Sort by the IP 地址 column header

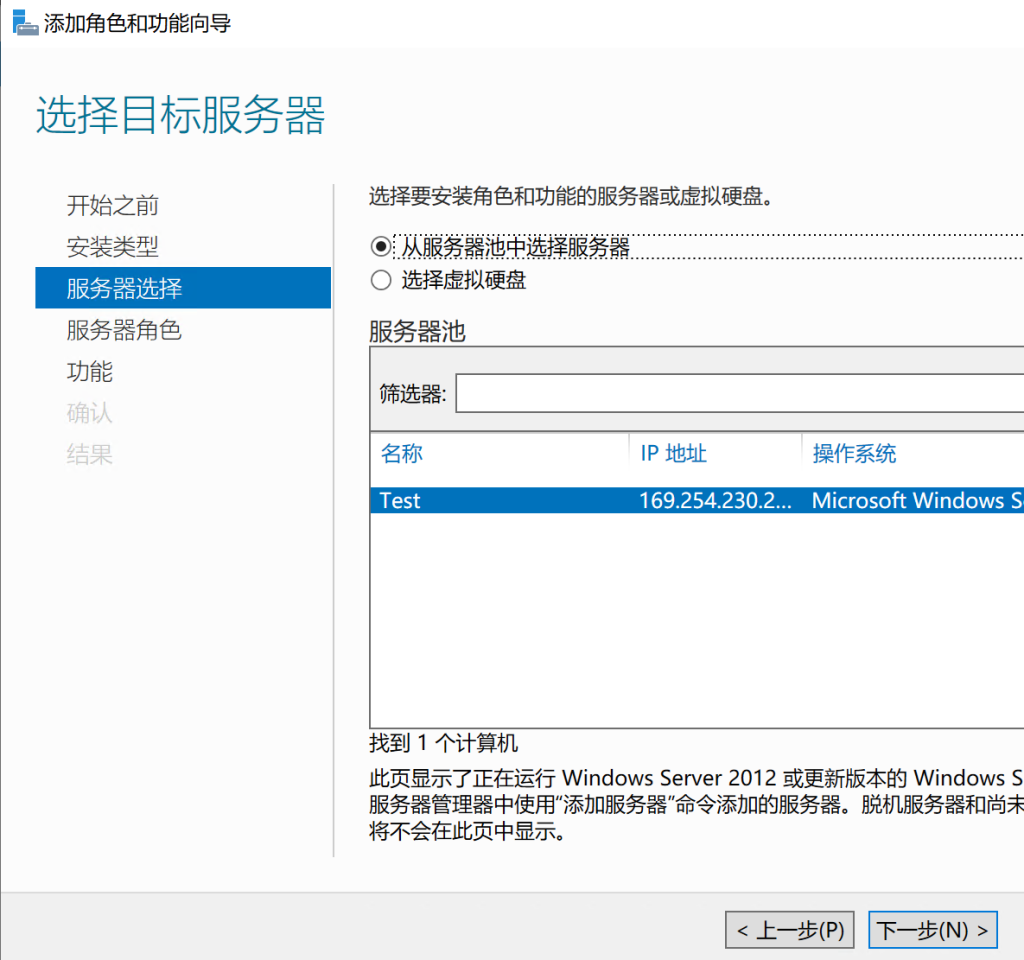point(673,453)
